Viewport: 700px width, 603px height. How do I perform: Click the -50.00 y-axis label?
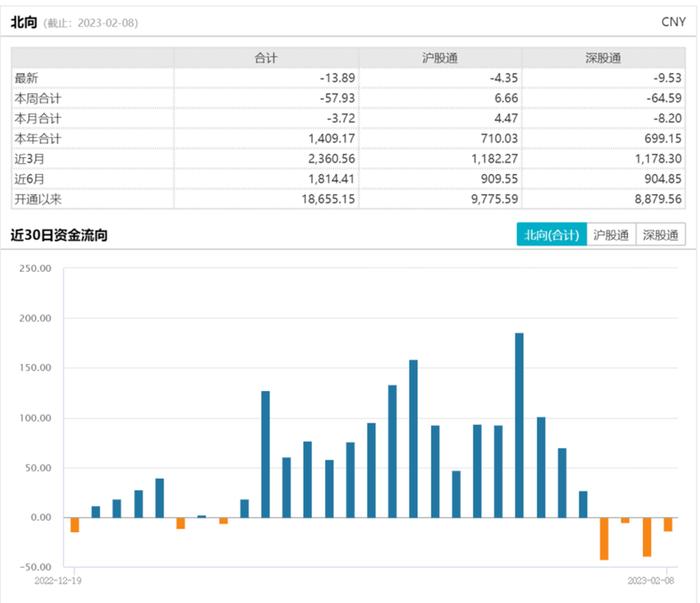click(x=35, y=567)
